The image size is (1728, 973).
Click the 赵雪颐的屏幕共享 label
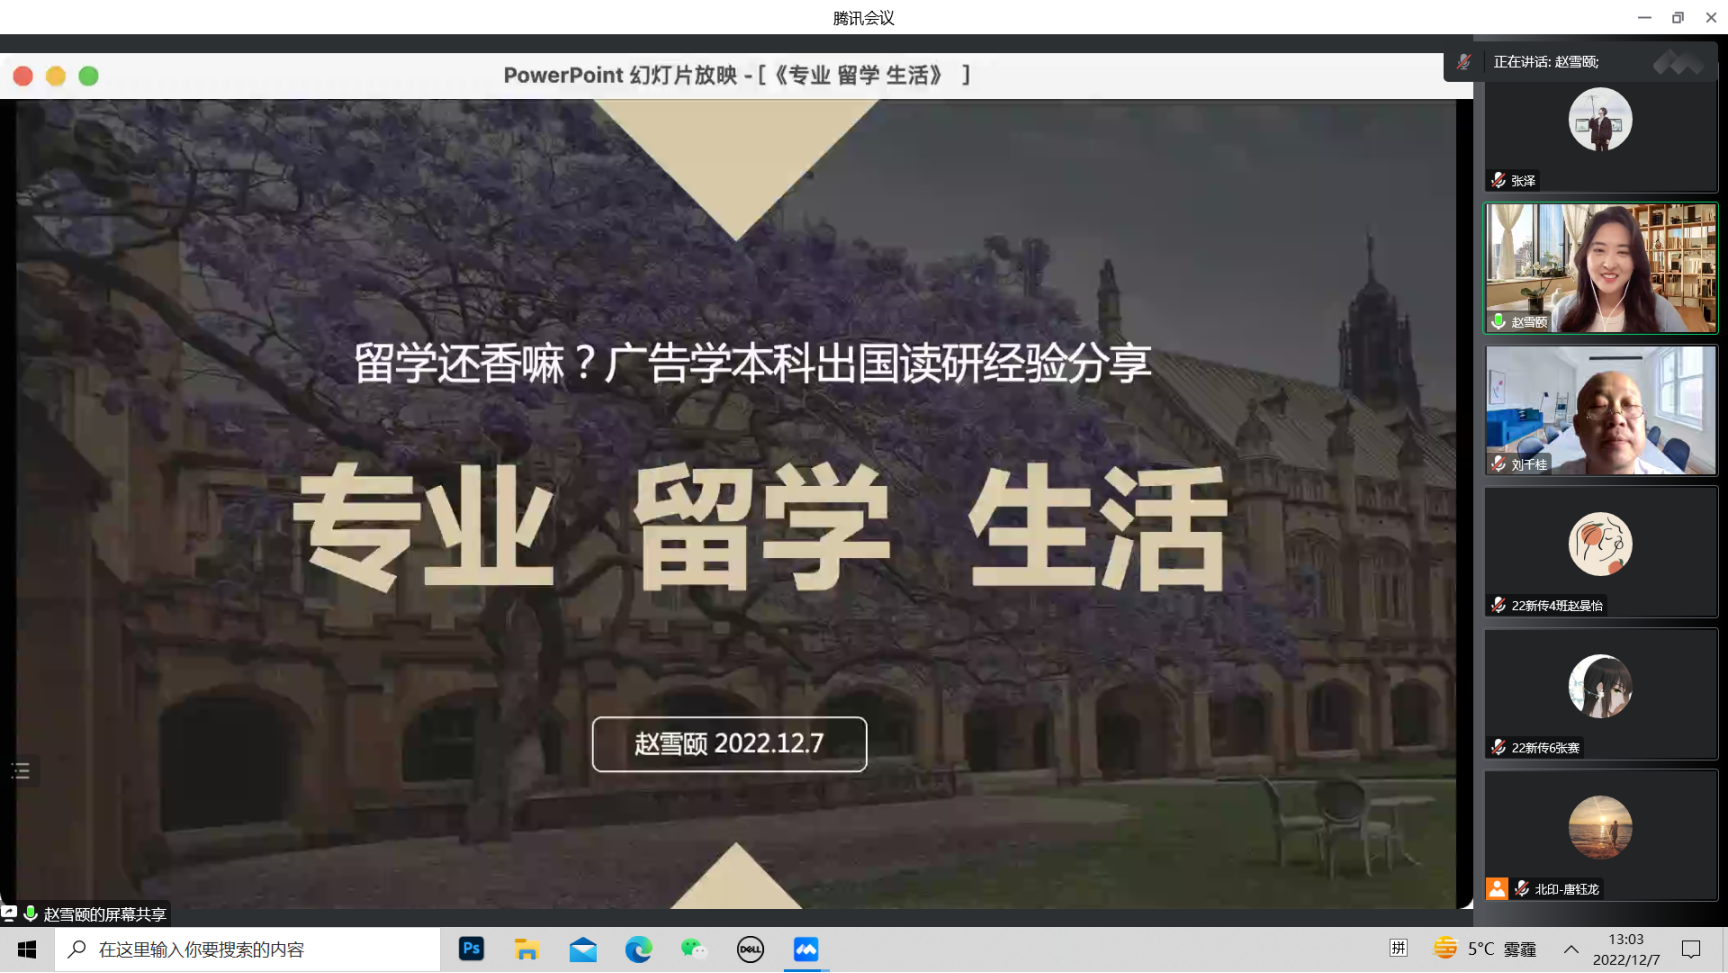pos(105,914)
